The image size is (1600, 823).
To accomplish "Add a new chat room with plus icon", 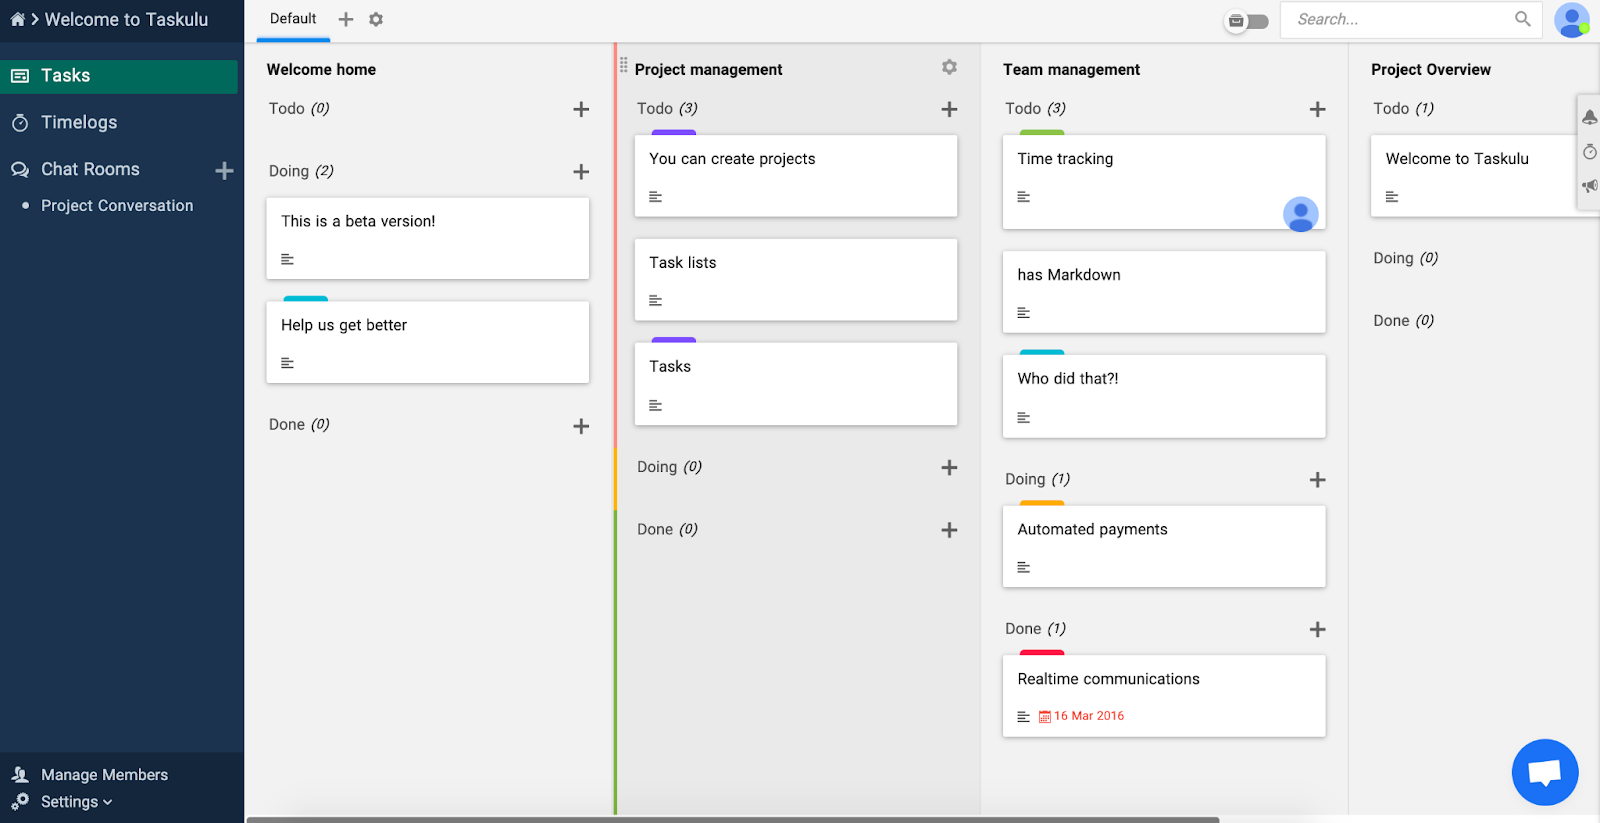I will [224, 170].
